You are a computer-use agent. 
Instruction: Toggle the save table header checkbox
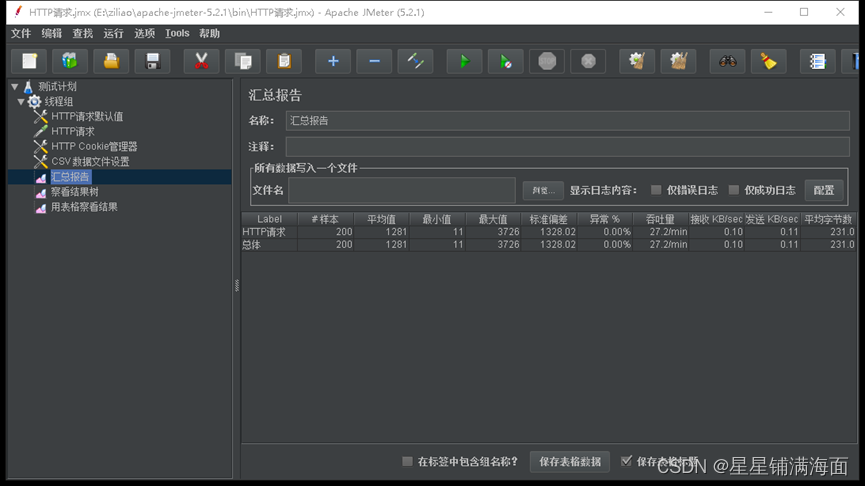tap(626, 461)
